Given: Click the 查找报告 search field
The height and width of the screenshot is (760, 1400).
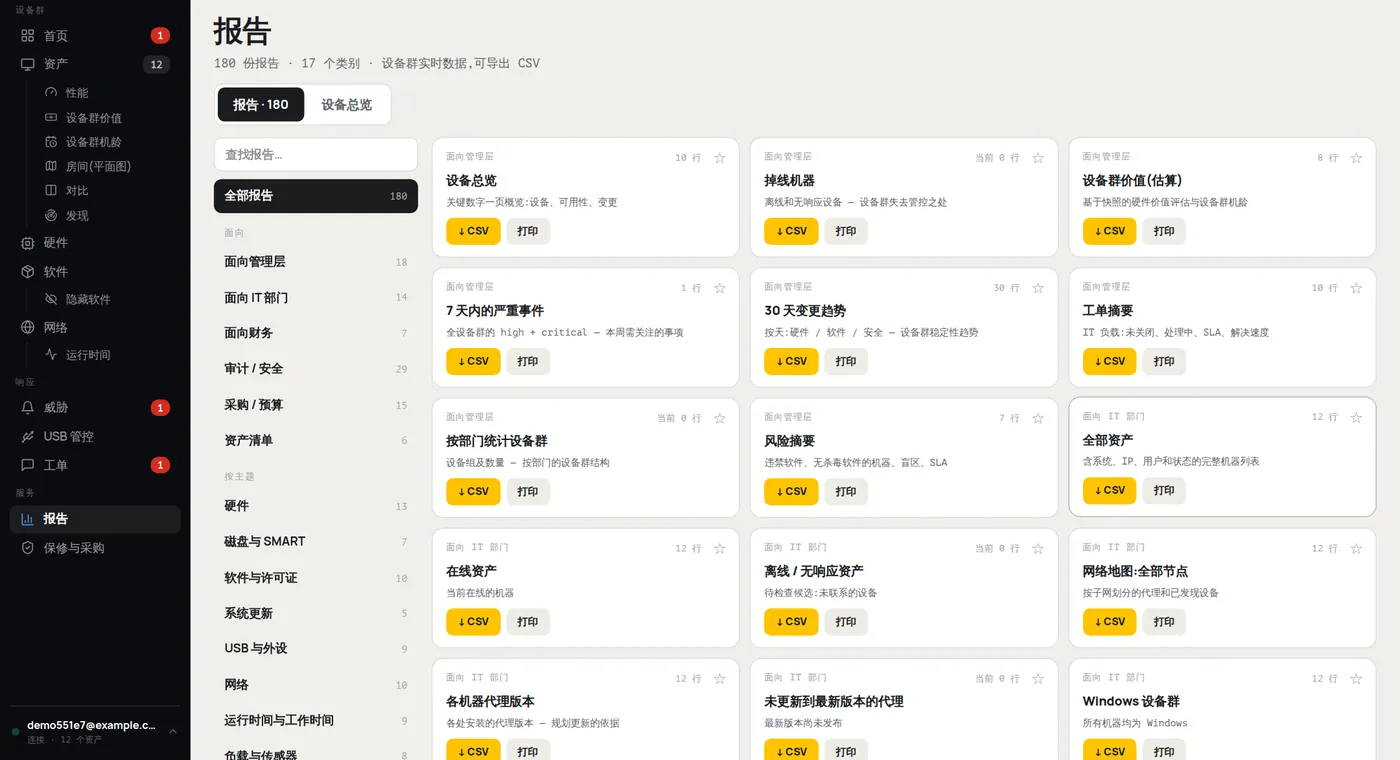Looking at the screenshot, I should tap(316, 155).
